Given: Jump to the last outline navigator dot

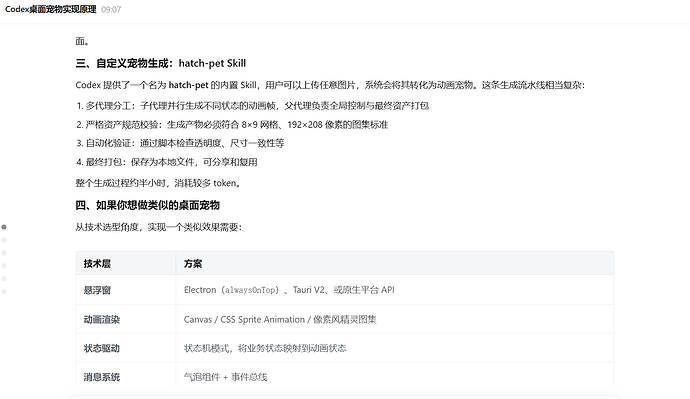Looking at the screenshot, I should tap(4, 292).
